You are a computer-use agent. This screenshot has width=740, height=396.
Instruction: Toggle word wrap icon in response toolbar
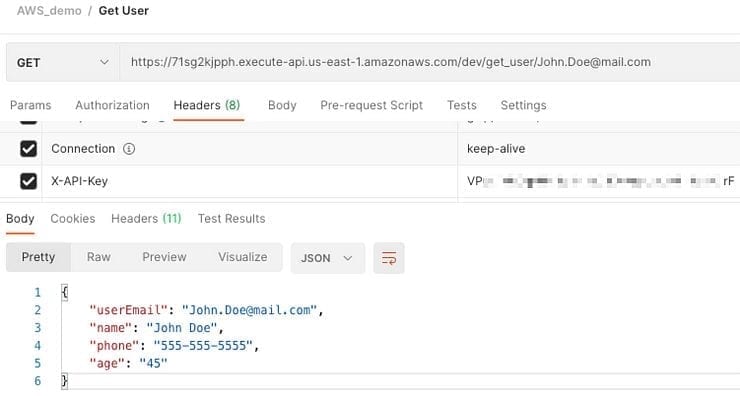click(x=389, y=258)
